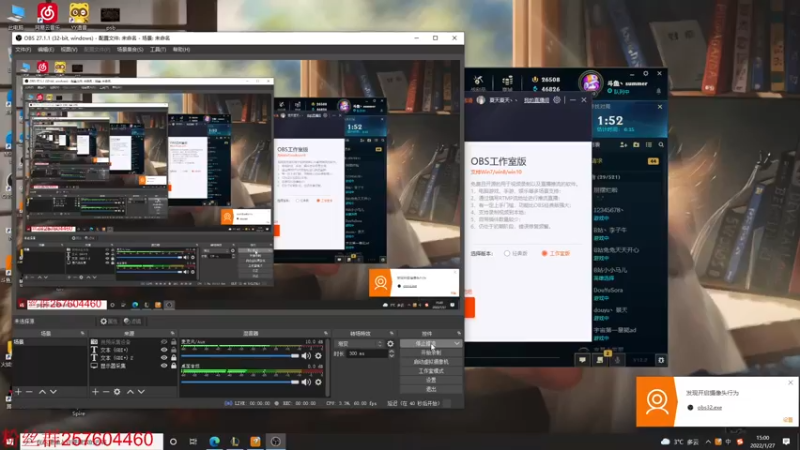Click the list view icon in friends panel

(x=649, y=145)
